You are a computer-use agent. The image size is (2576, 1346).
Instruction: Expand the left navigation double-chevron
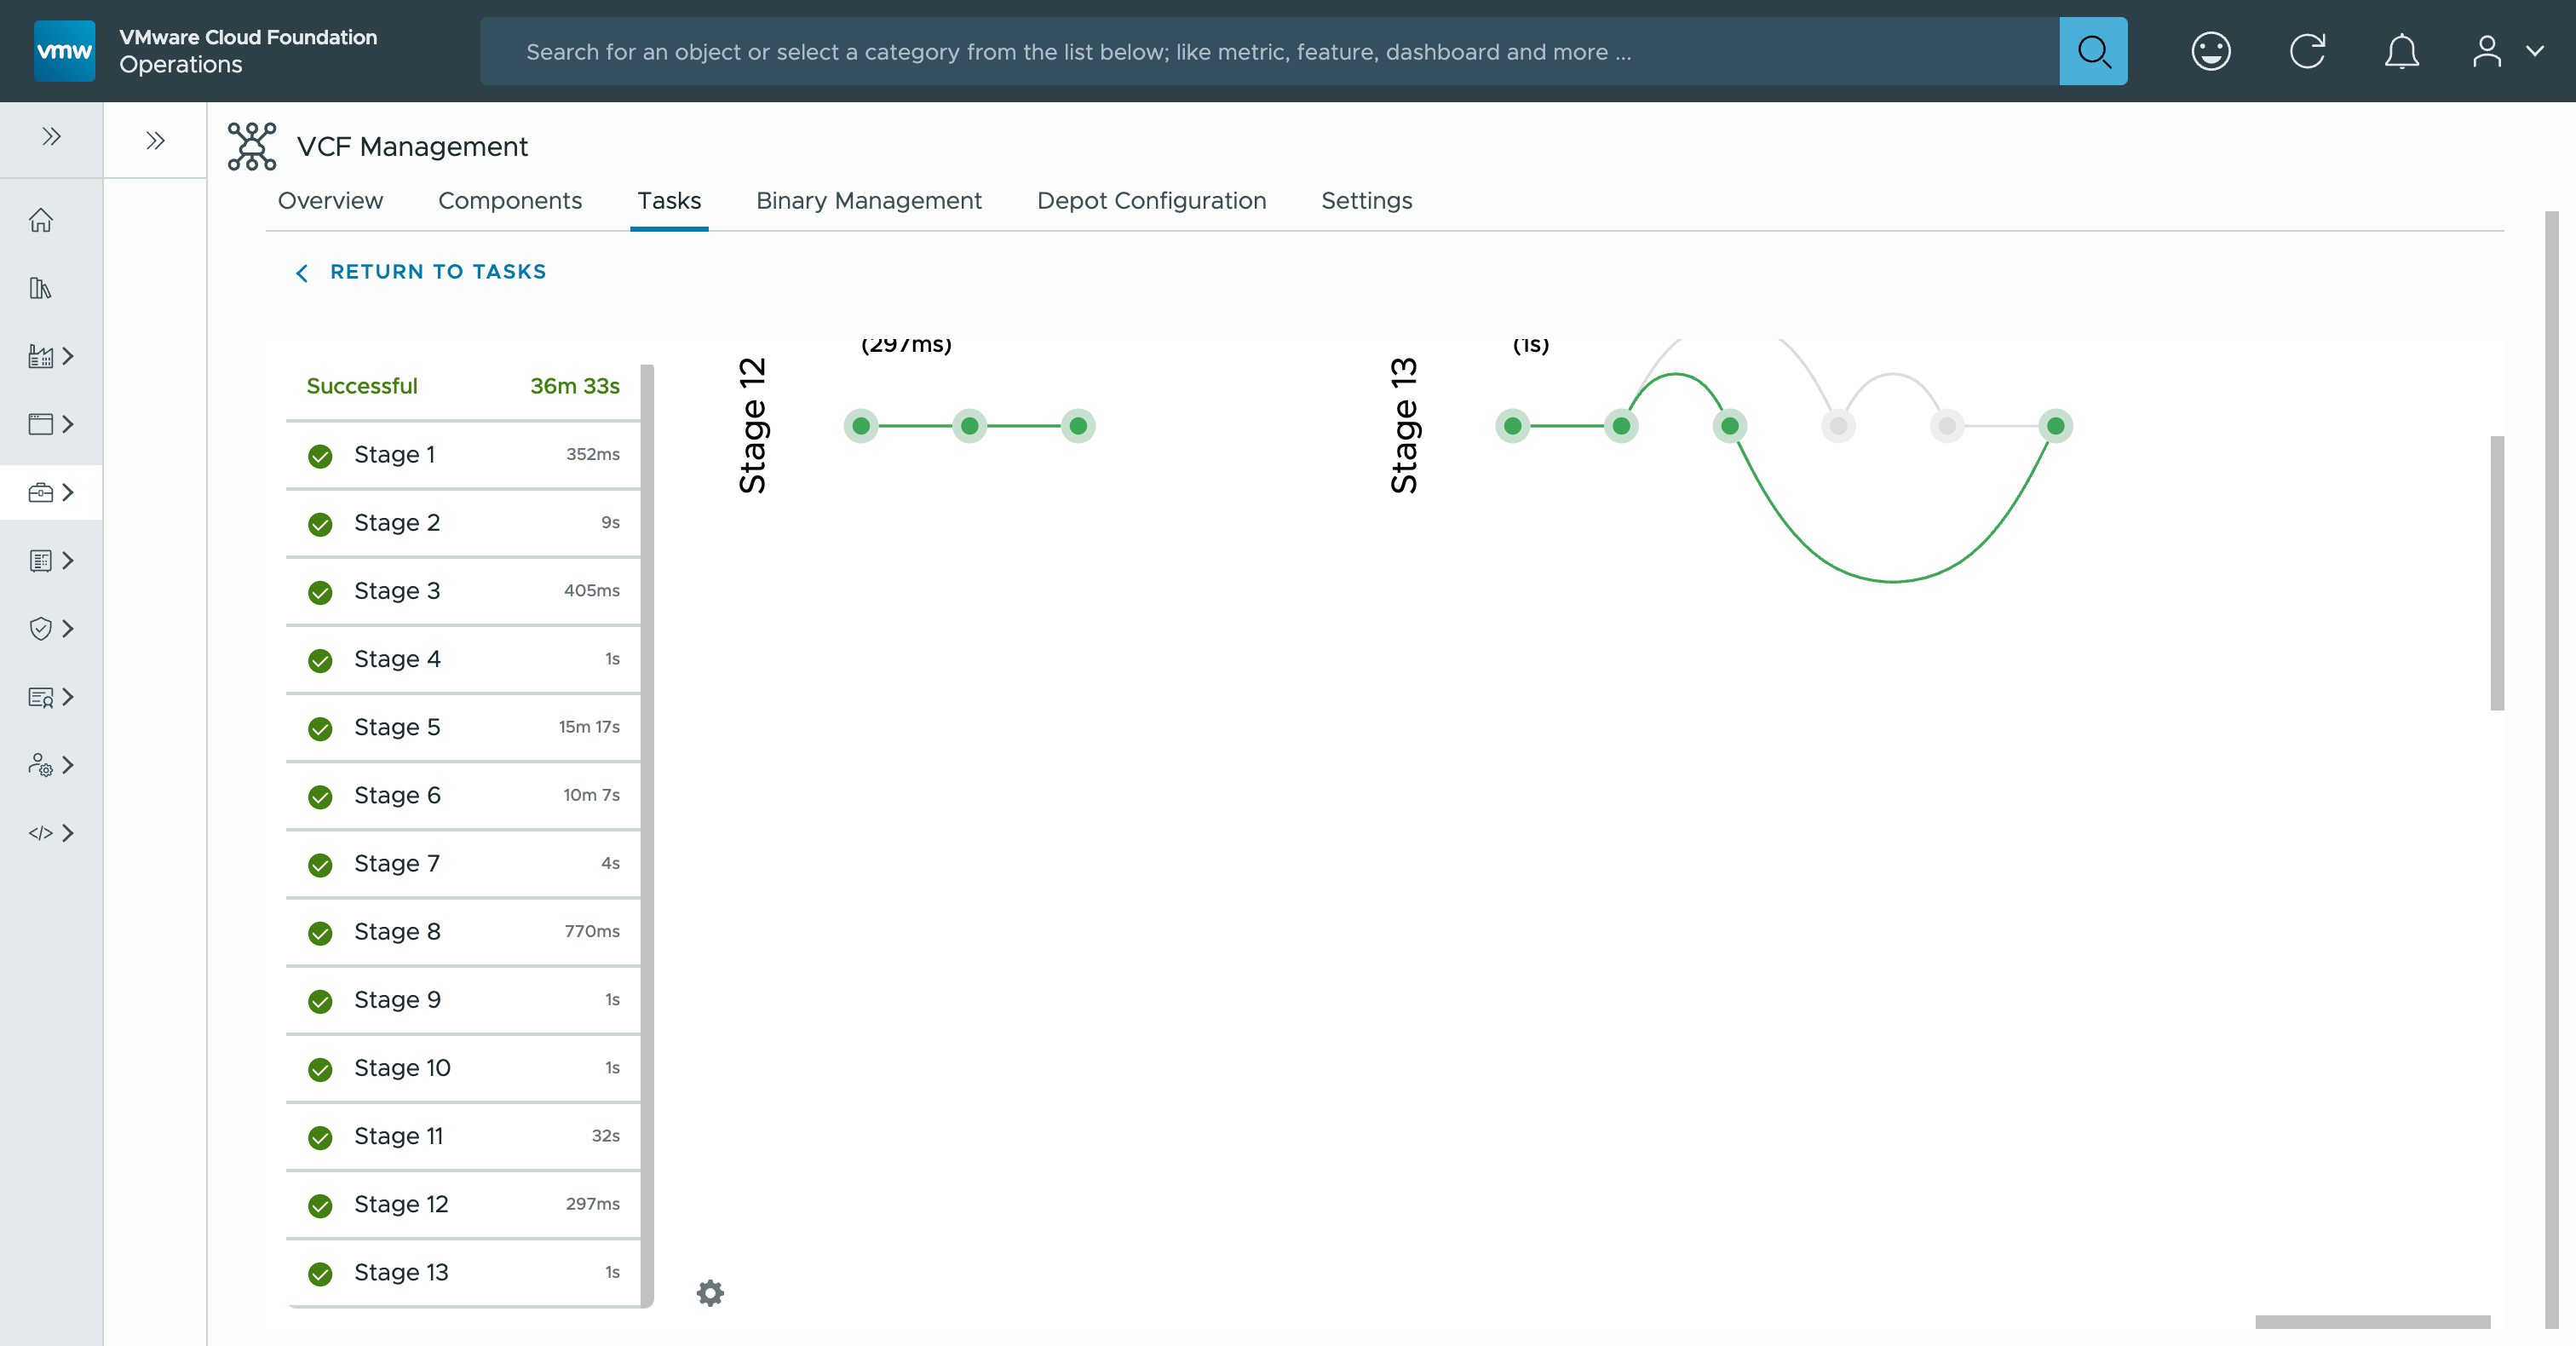click(51, 137)
